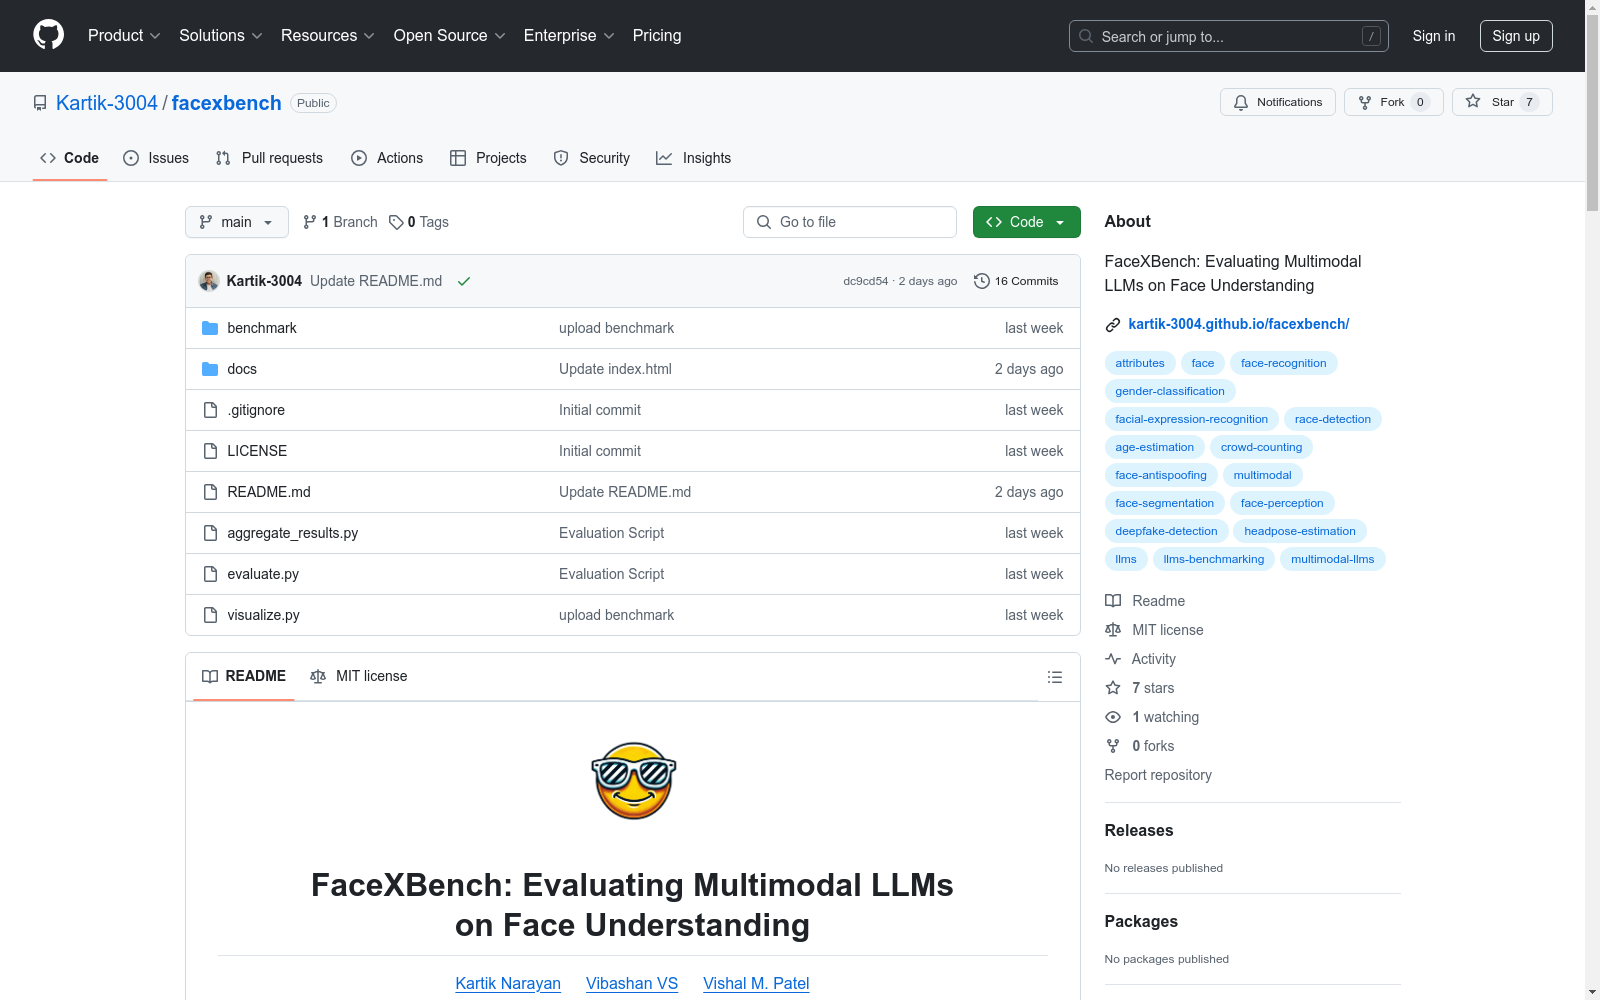
Task: Open the green Code dropdown button
Action: click(x=1026, y=222)
